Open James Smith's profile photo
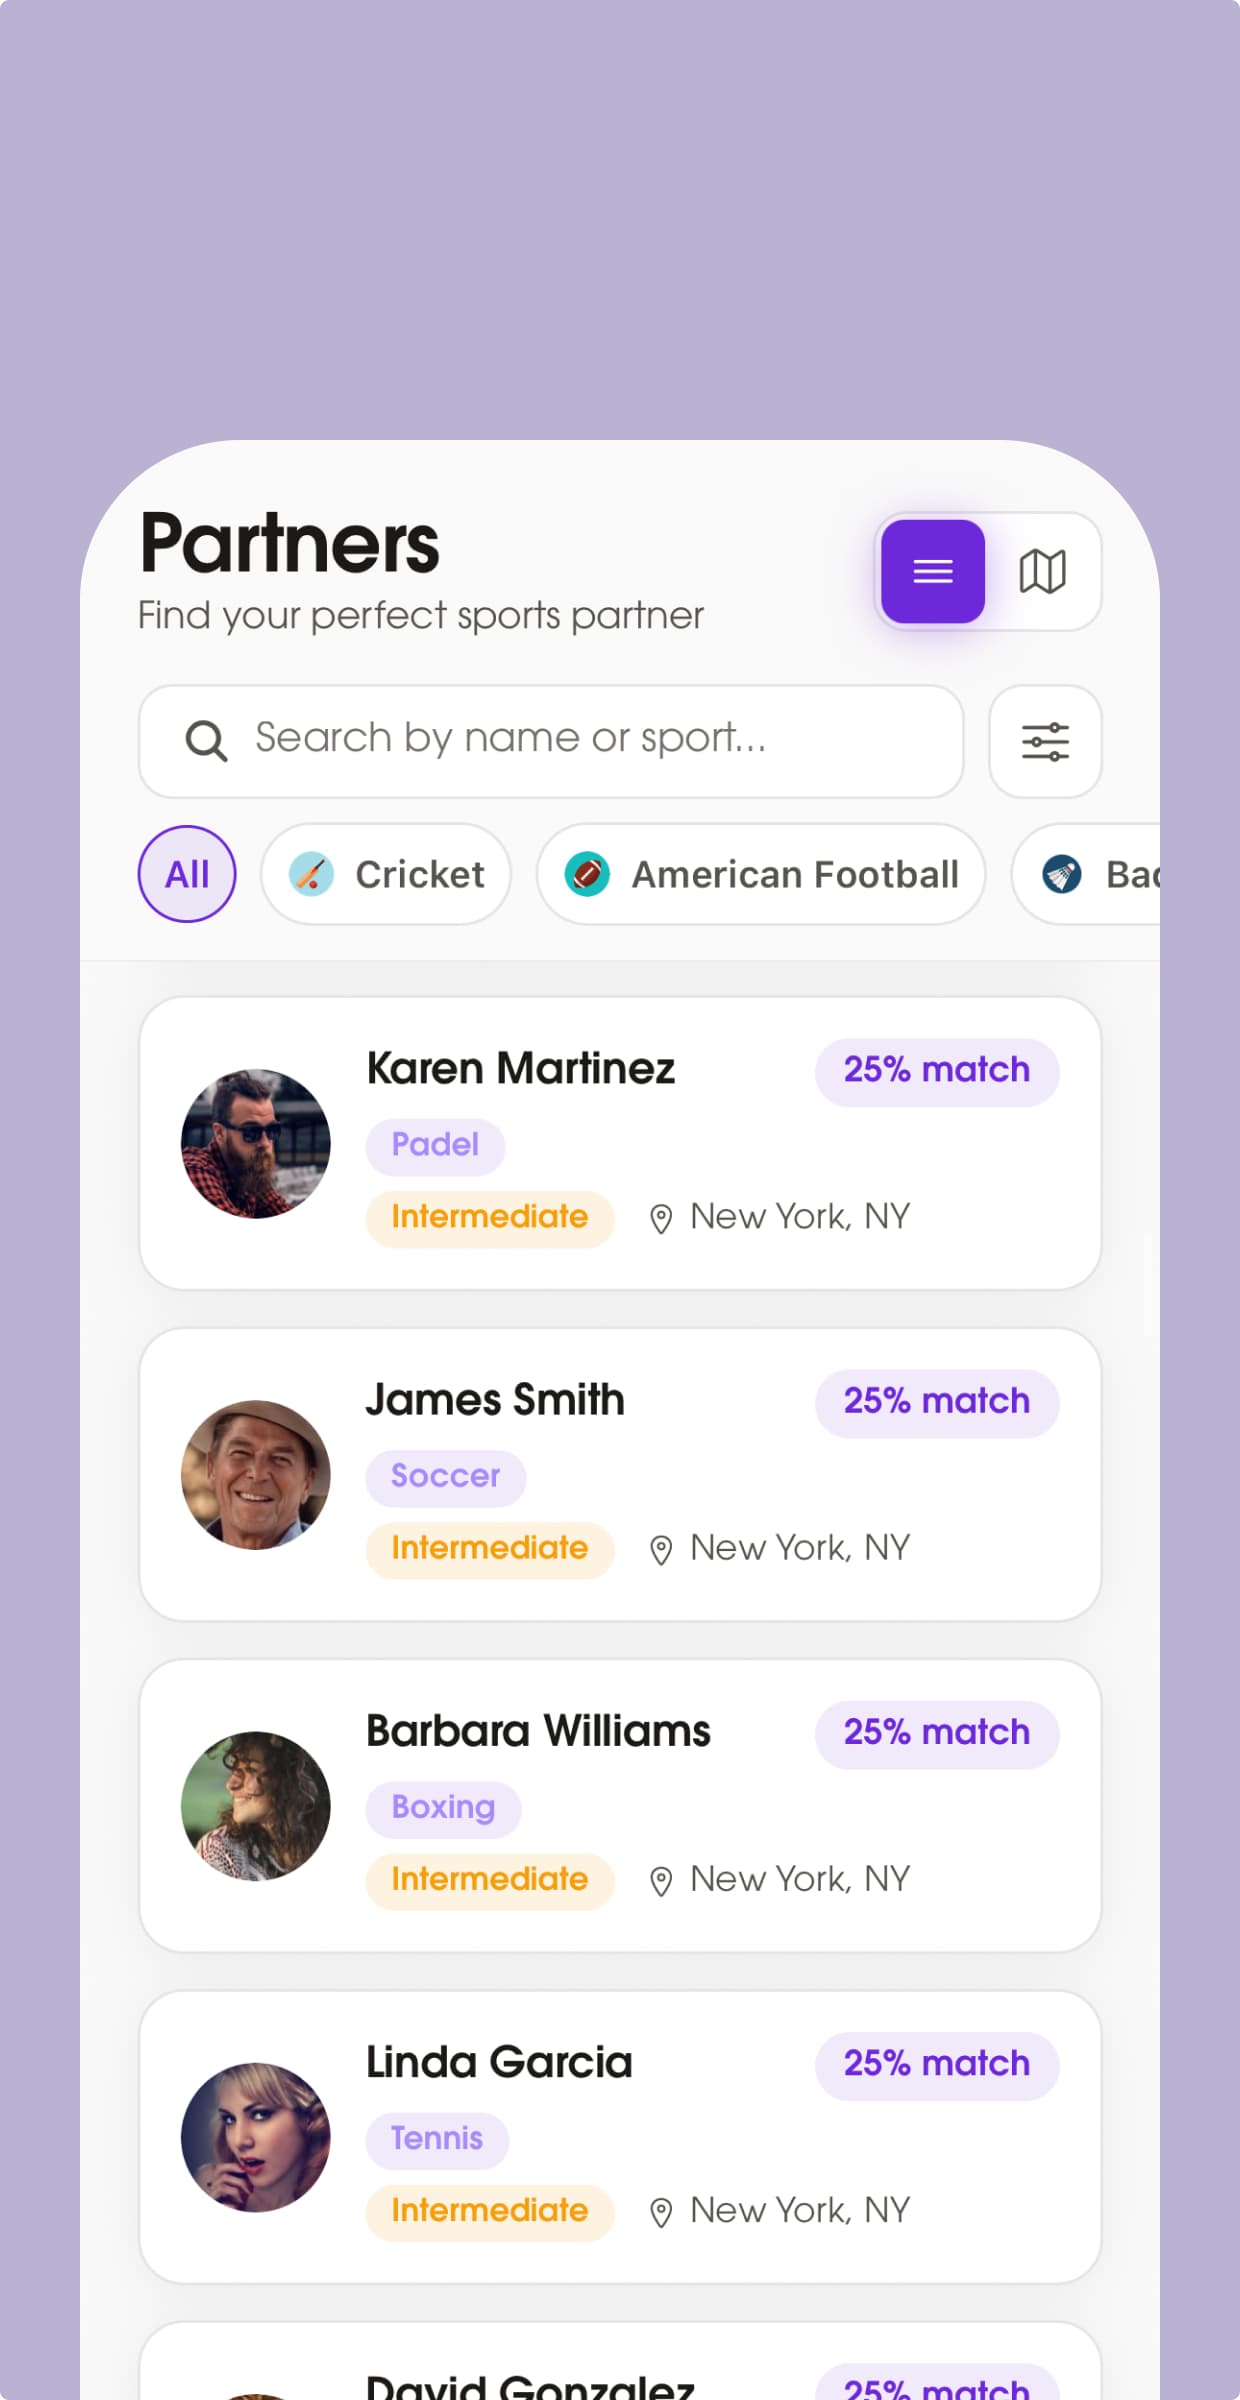 [x=256, y=1474]
